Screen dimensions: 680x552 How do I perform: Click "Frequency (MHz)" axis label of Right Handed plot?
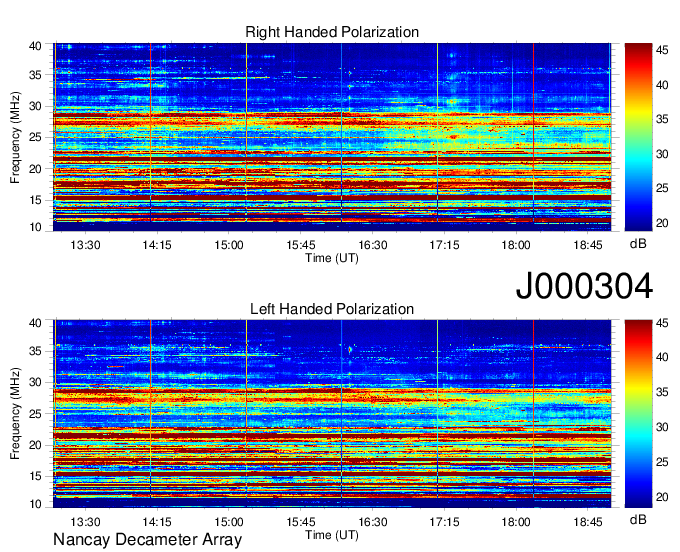coord(15,137)
